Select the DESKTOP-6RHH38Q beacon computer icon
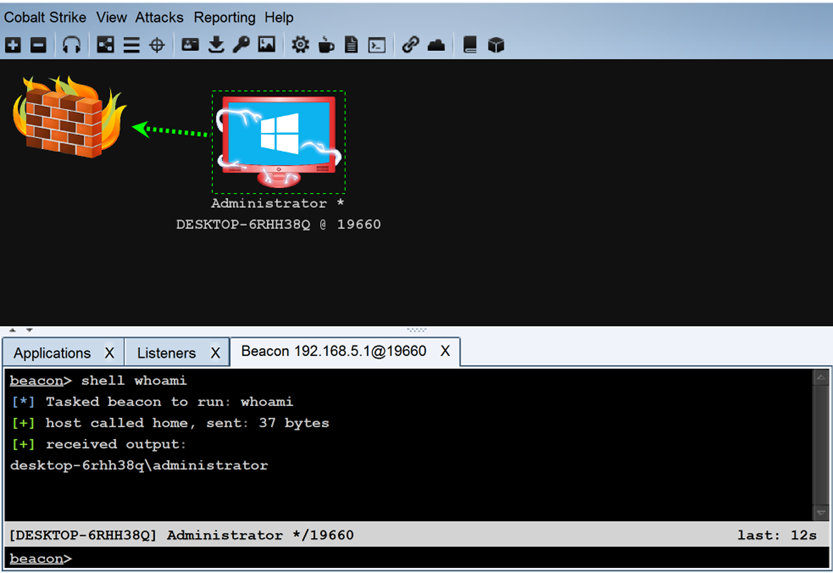This screenshot has width=833, height=573. (x=279, y=142)
